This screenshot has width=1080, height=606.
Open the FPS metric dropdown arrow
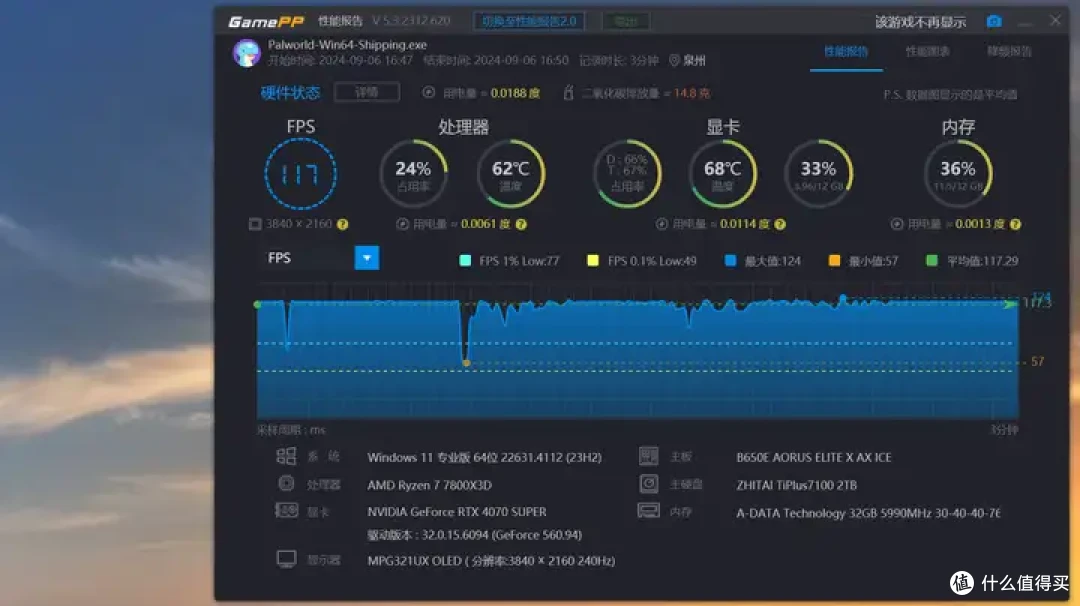[x=367, y=258]
